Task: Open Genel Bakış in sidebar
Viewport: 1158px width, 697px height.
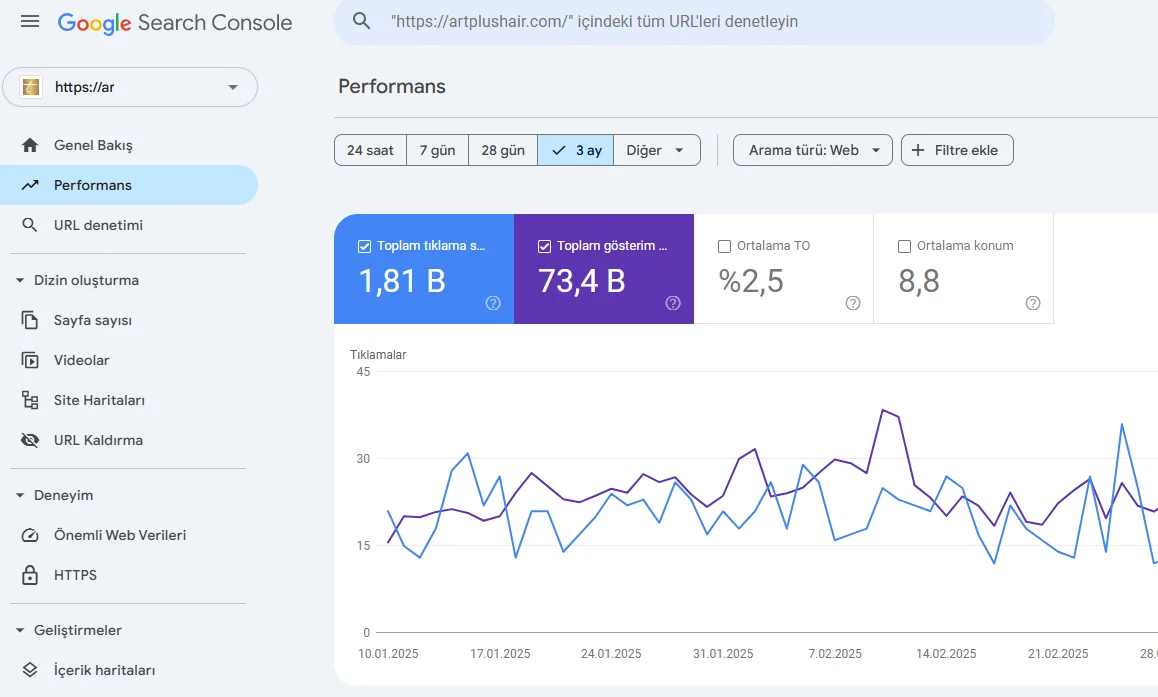Action: pyautogui.click(x=129, y=145)
